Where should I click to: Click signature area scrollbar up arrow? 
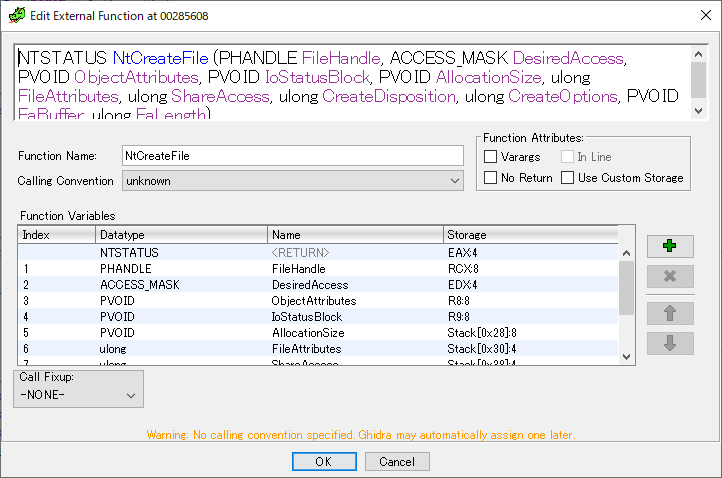click(x=699, y=54)
